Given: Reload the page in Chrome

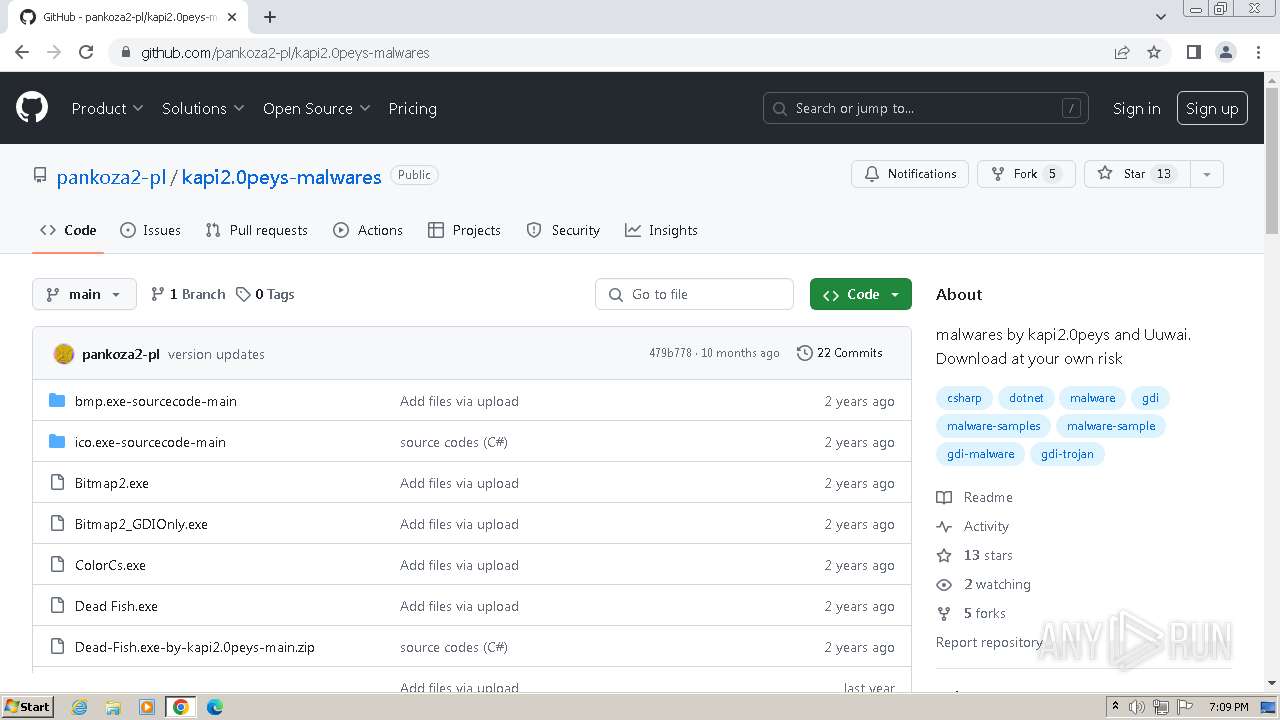Looking at the screenshot, I should 86,52.
